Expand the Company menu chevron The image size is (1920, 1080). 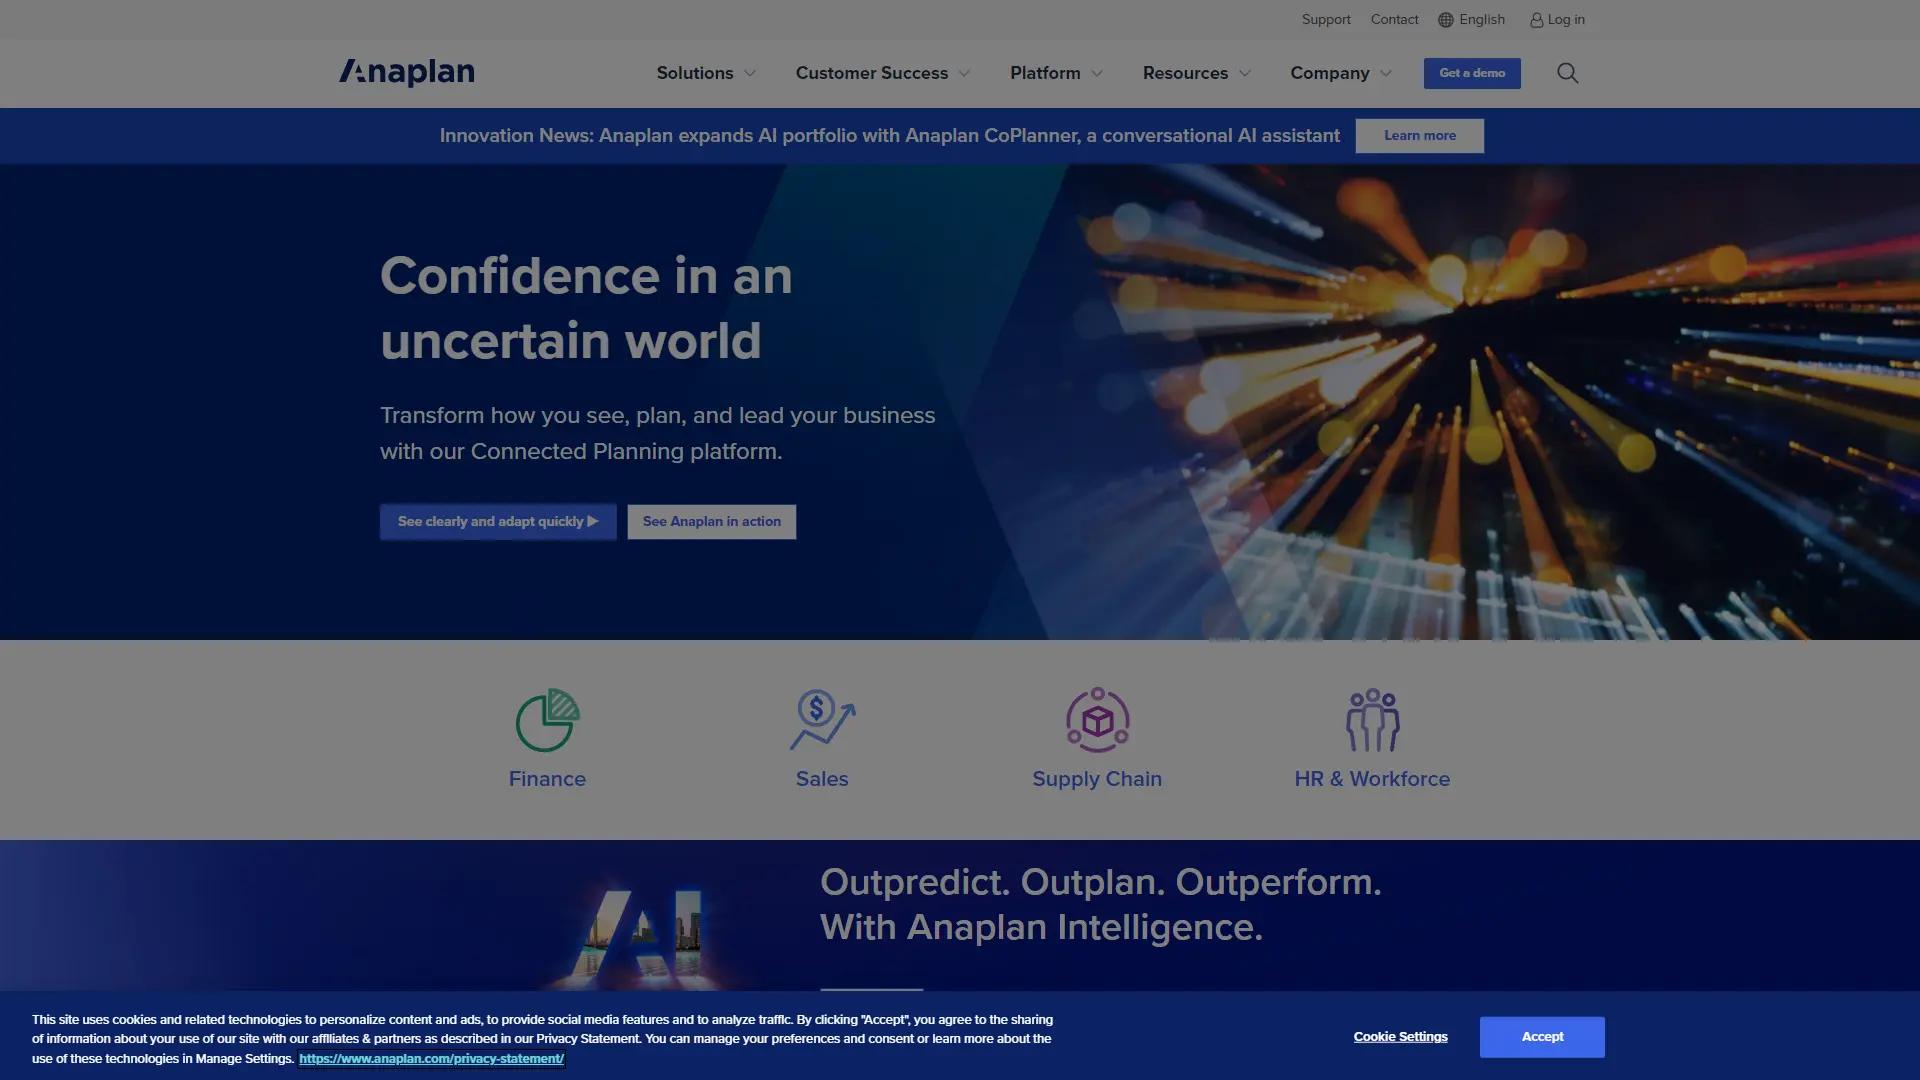[1387, 73]
